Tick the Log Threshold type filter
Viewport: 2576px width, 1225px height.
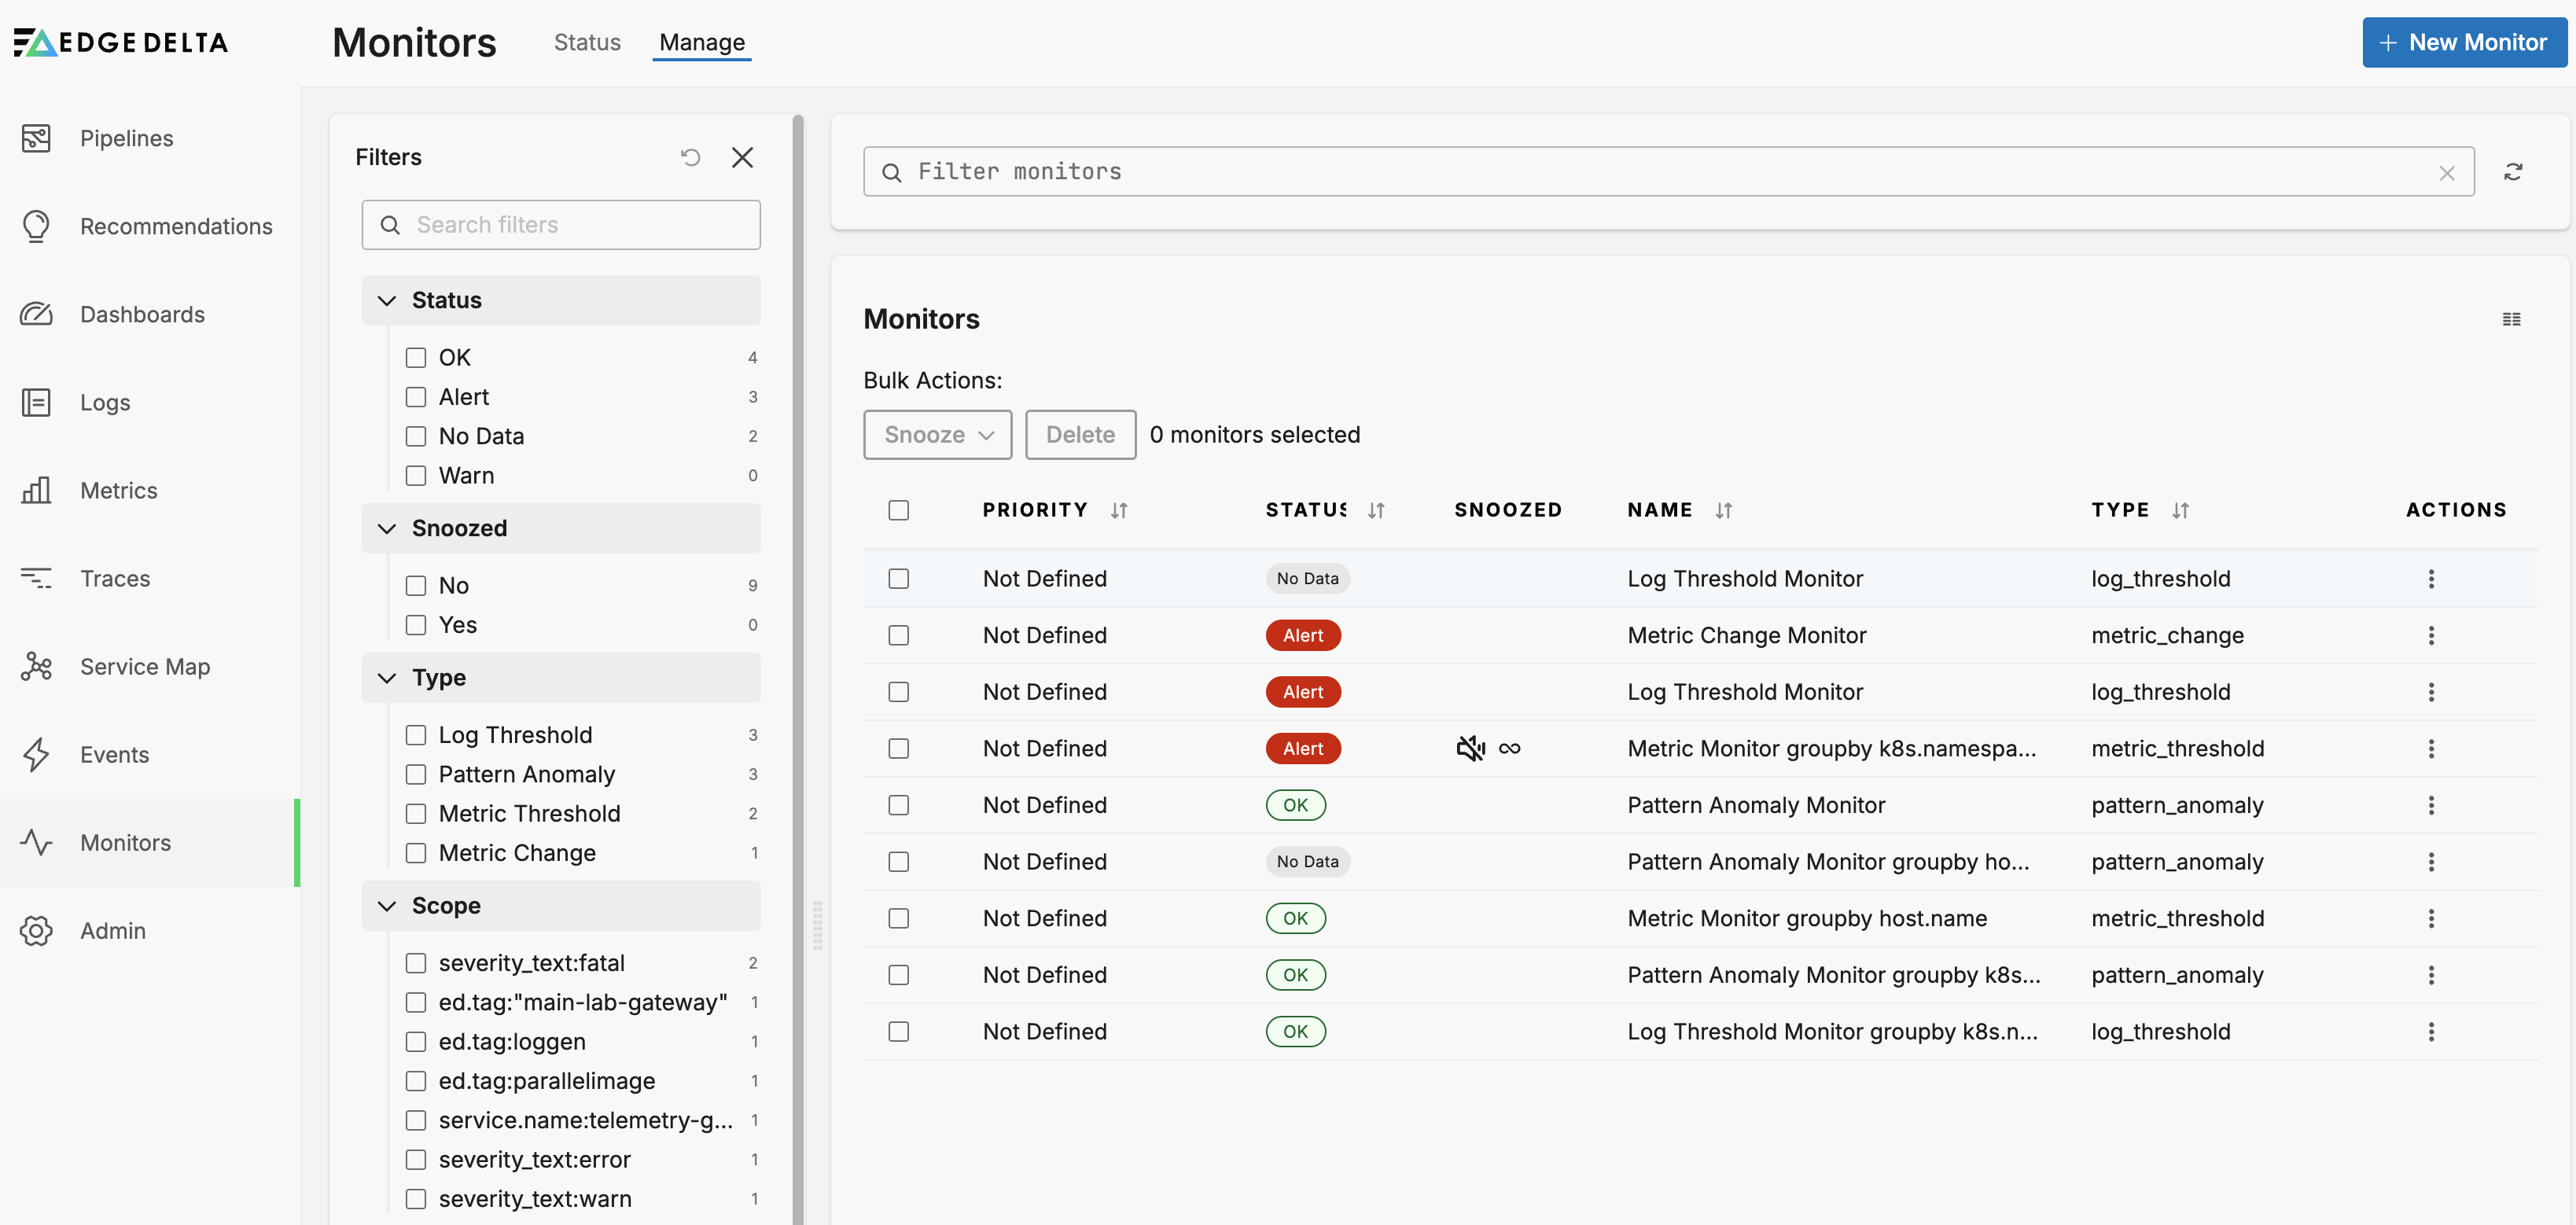(416, 735)
